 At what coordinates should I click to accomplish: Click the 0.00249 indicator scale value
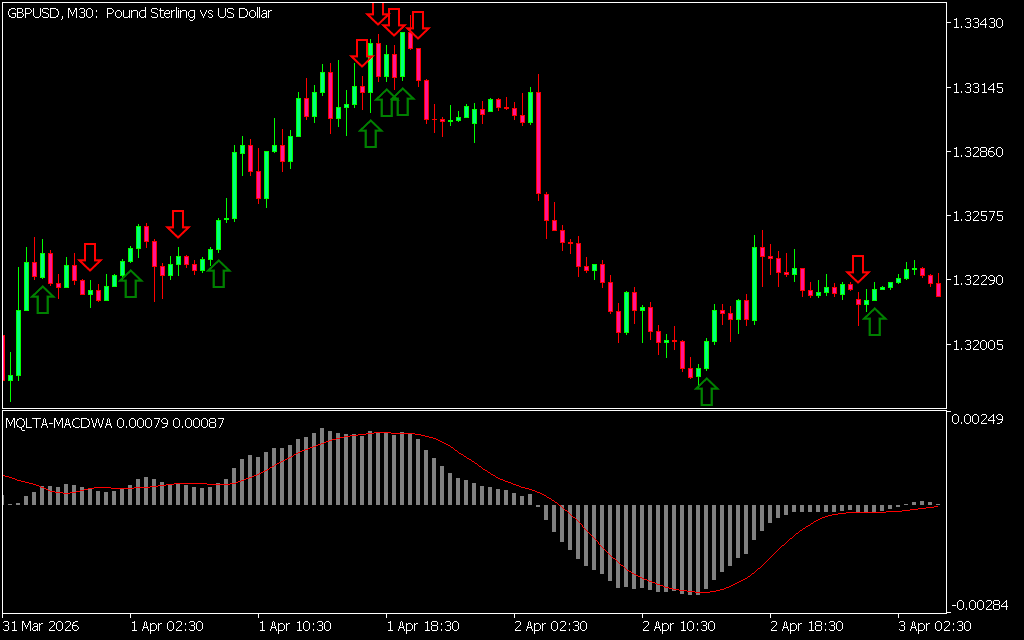pyautogui.click(x=981, y=418)
